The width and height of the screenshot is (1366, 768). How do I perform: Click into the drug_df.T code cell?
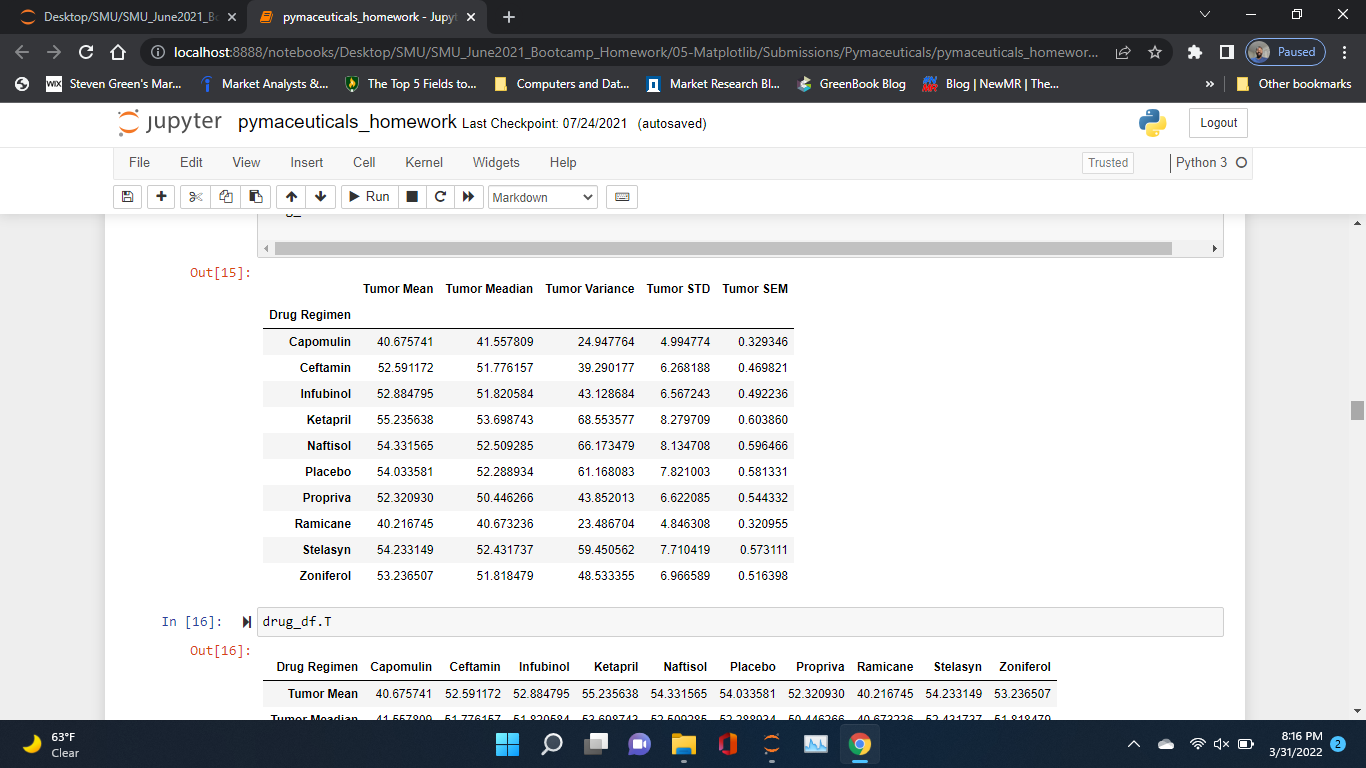tap(740, 622)
